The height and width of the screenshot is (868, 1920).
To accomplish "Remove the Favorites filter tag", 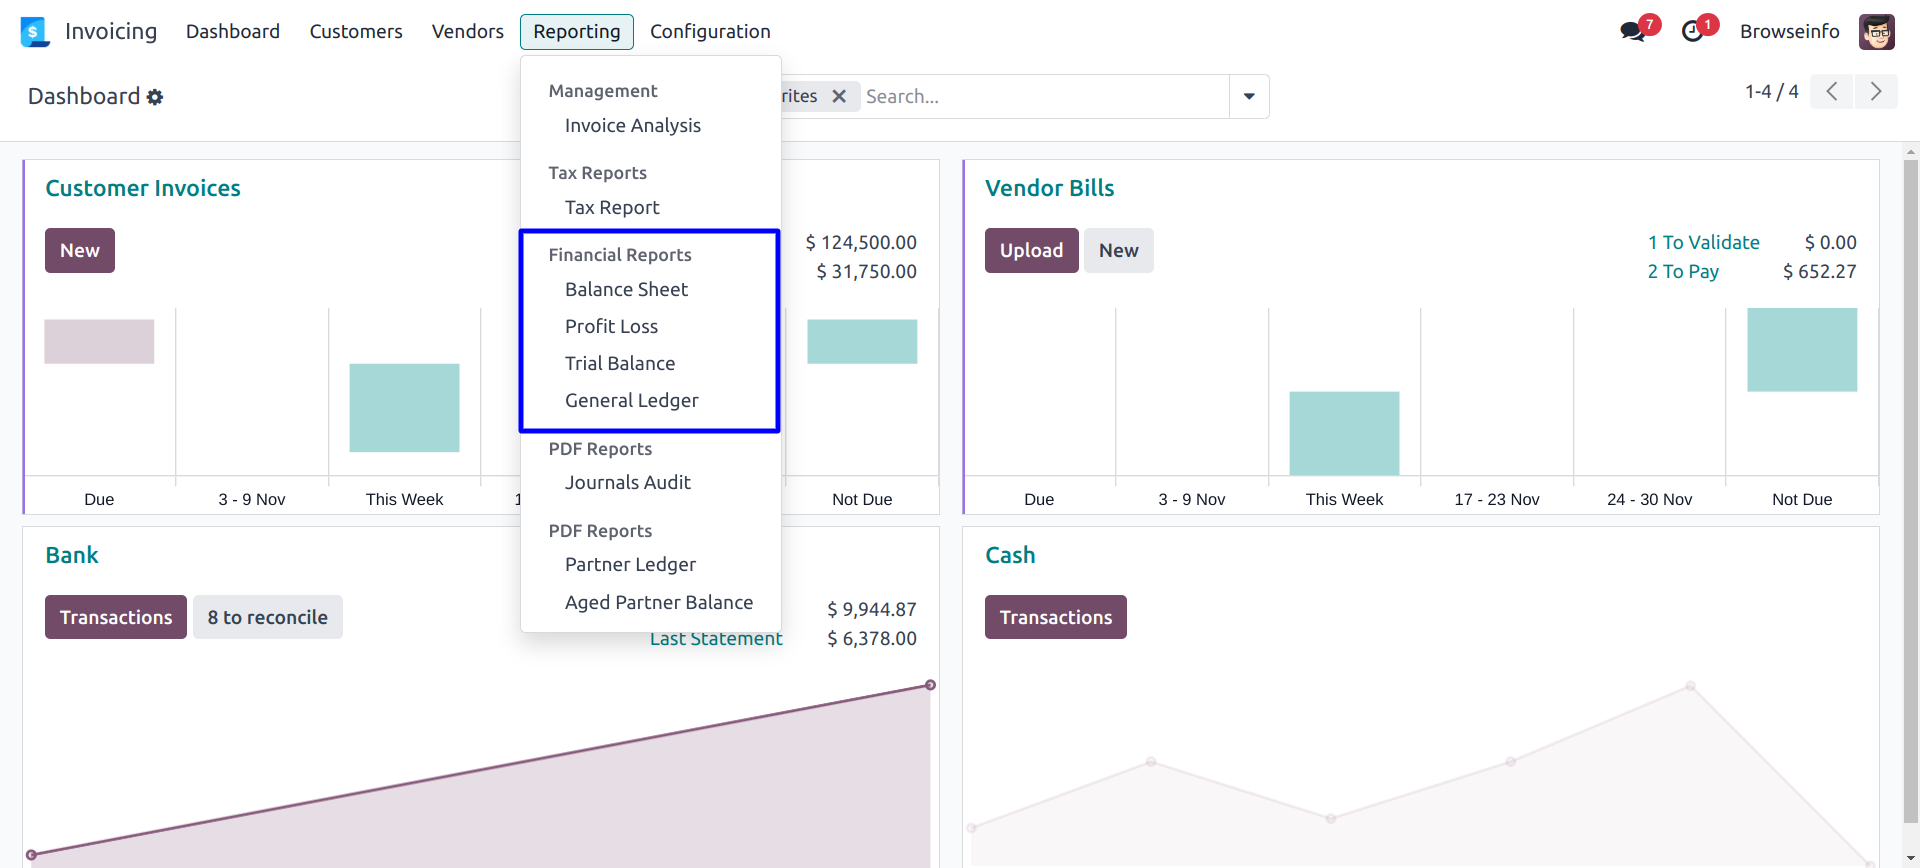I will point(839,96).
